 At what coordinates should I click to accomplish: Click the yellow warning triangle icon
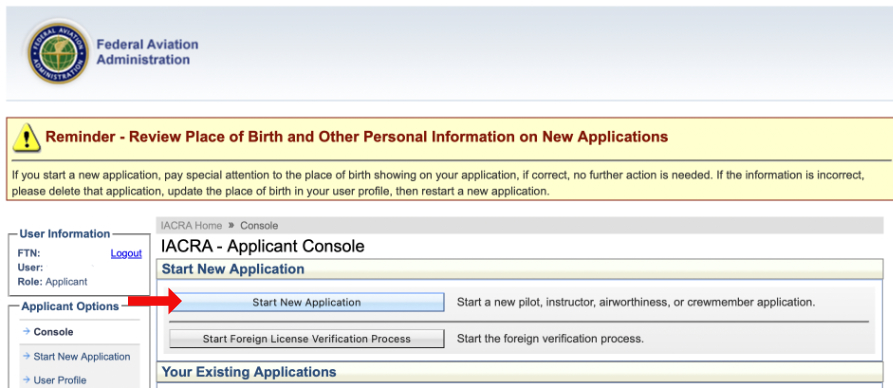[x=26, y=137]
